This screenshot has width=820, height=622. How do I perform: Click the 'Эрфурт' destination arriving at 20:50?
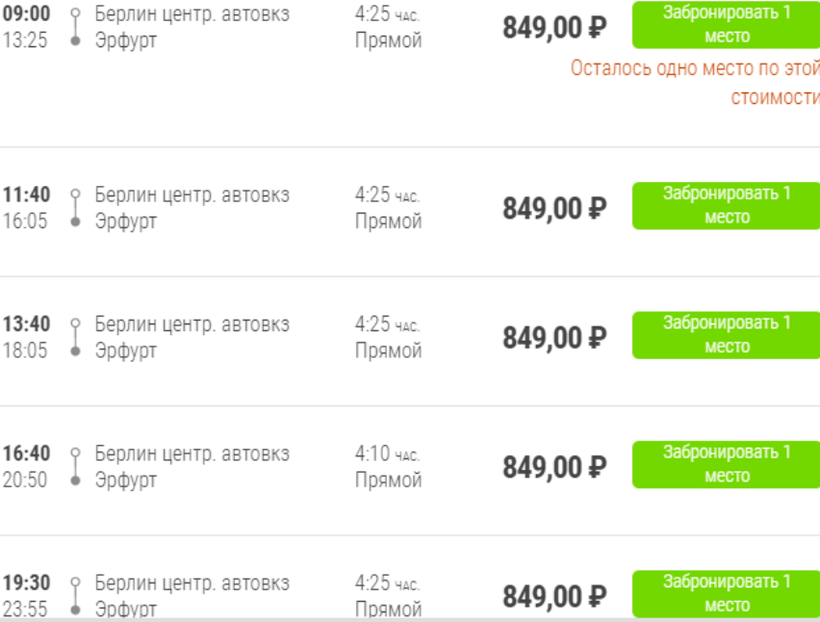click(x=126, y=481)
